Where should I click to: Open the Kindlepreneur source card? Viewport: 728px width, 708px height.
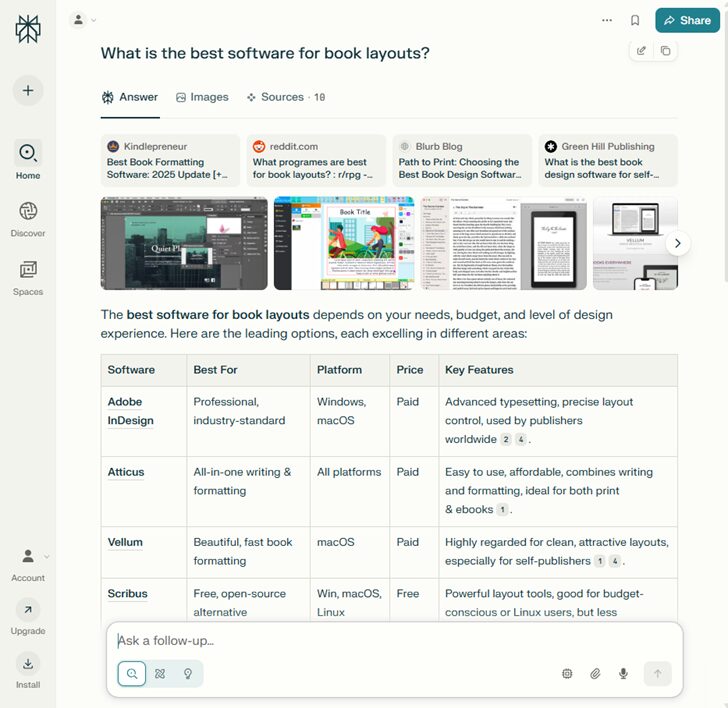click(x=170, y=160)
